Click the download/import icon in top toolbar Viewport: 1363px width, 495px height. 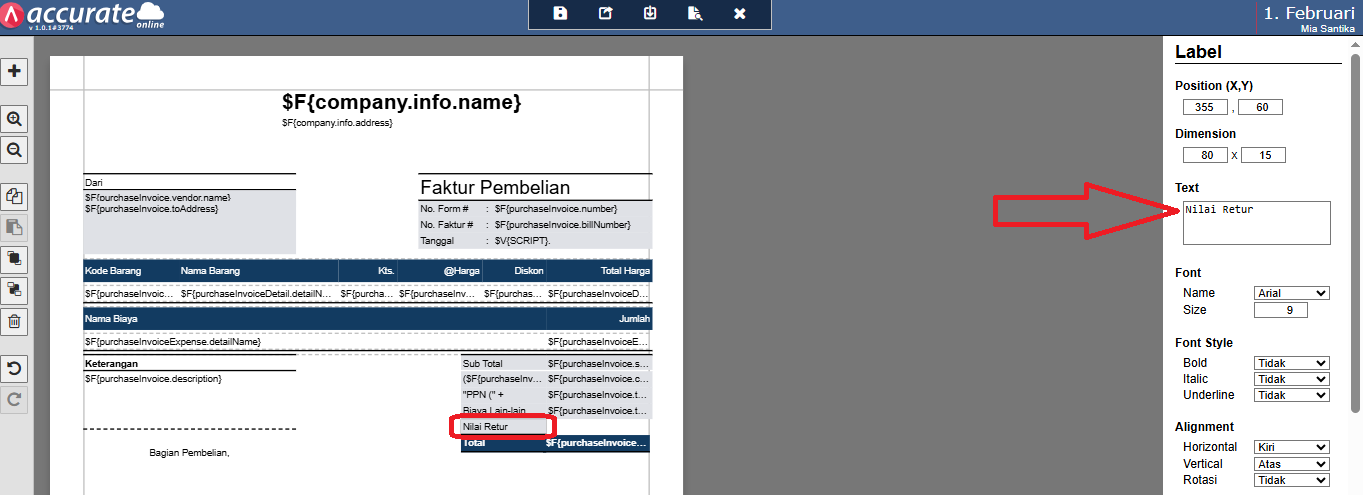point(650,14)
